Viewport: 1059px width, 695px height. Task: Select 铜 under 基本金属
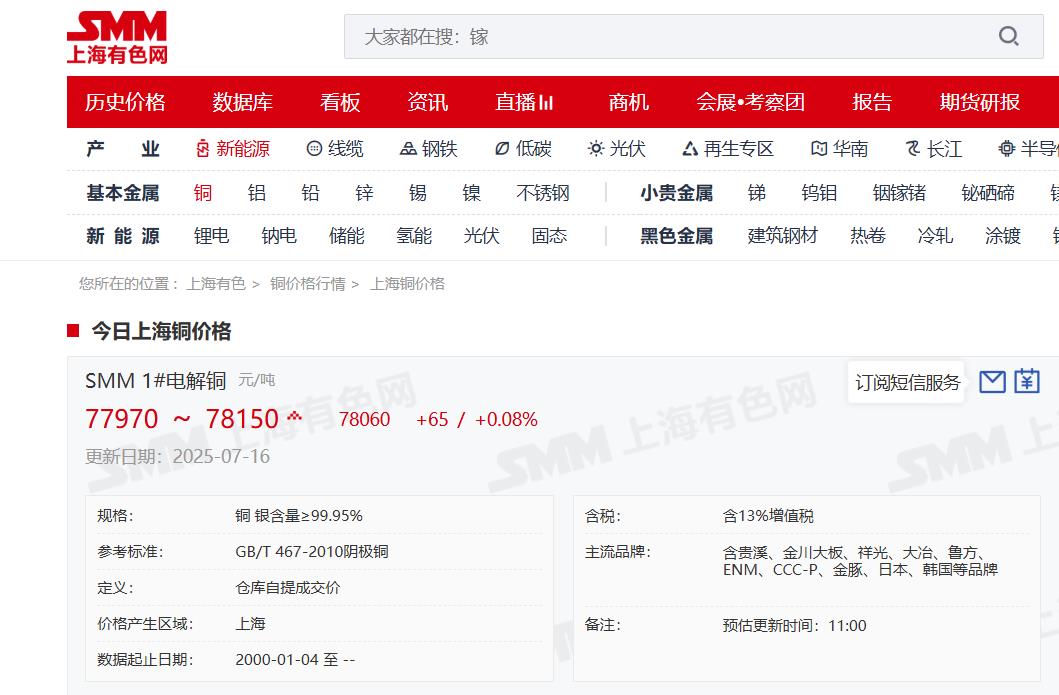coord(203,193)
